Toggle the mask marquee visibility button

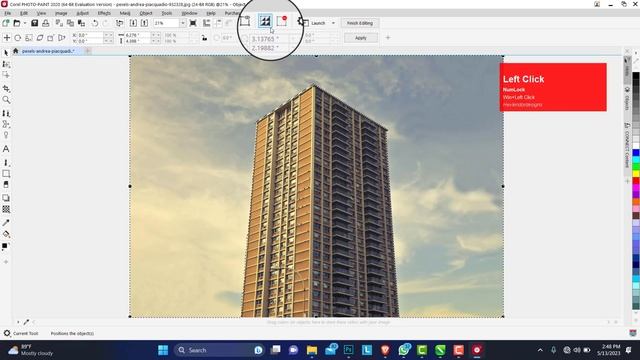pos(245,21)
